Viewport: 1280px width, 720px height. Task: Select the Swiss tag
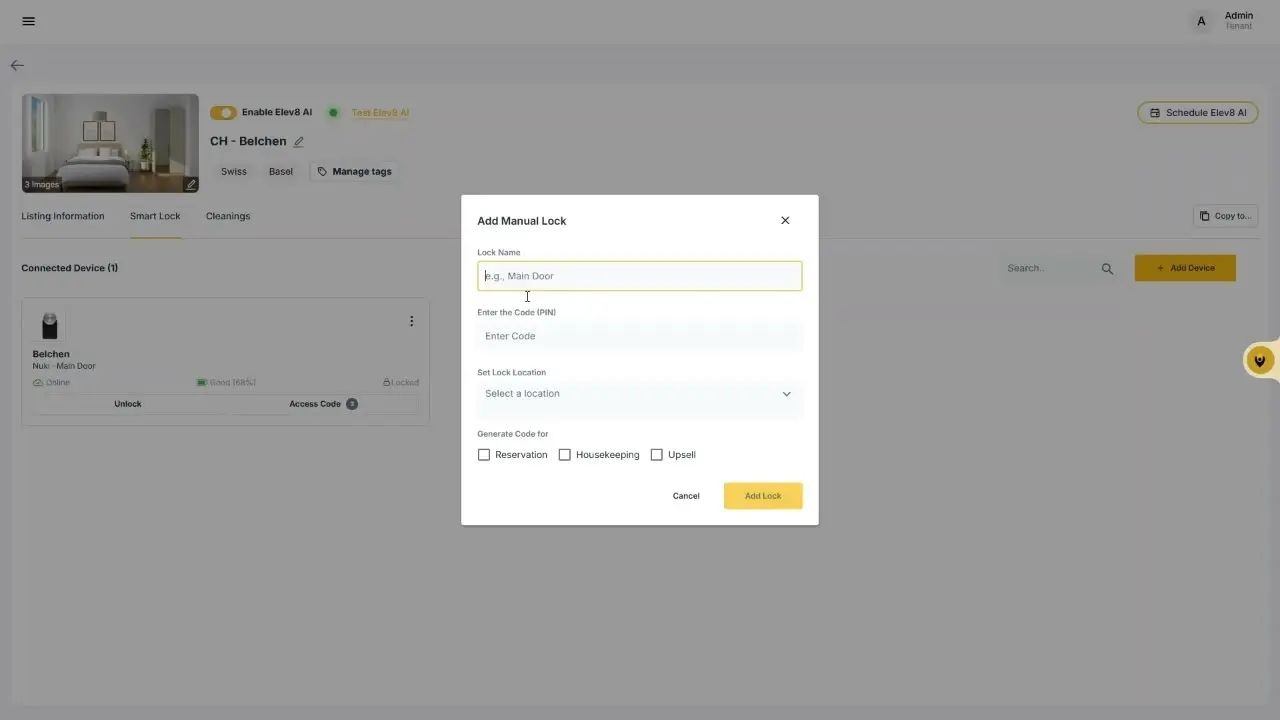234,172
